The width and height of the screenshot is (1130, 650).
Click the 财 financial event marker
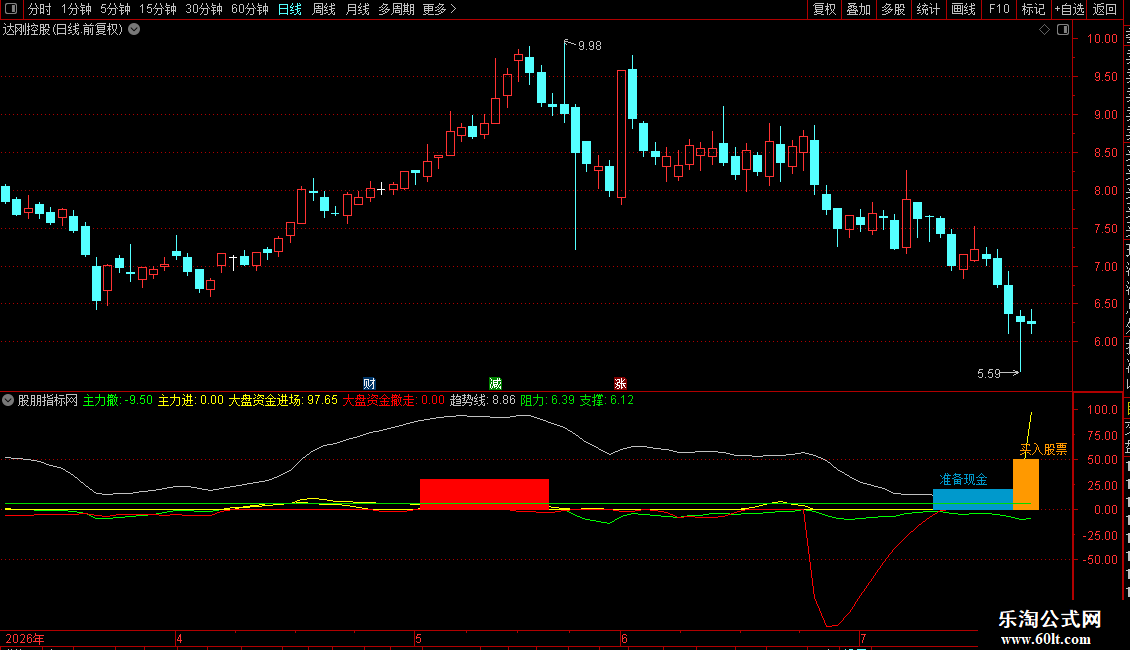click(370, 383)
